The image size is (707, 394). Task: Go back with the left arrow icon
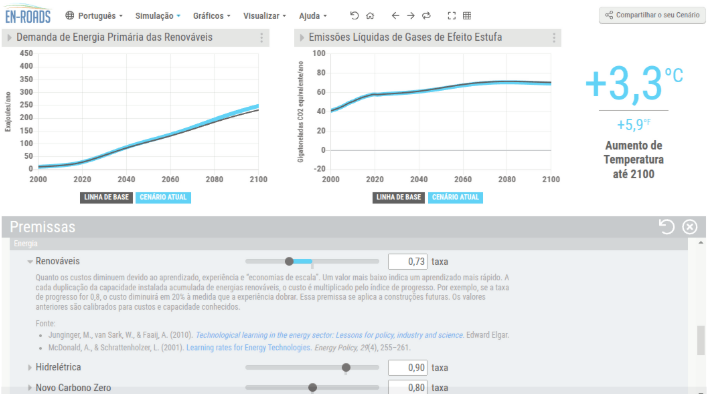(x=395, y=16)
